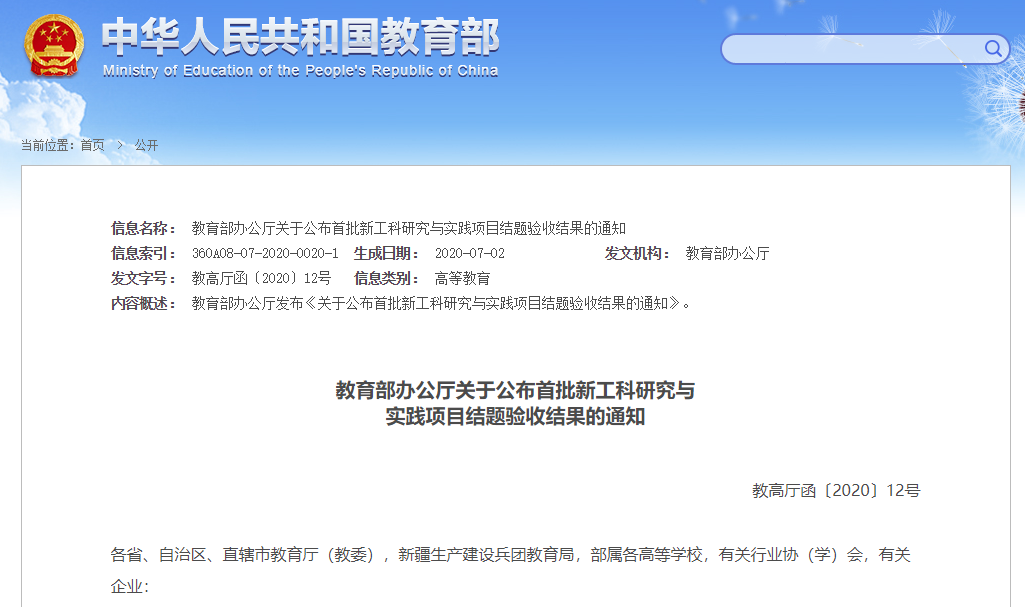
Task: Select right-aligned document number 教高厅函〔2020〕12号
Action: click(x=836, y=490)
